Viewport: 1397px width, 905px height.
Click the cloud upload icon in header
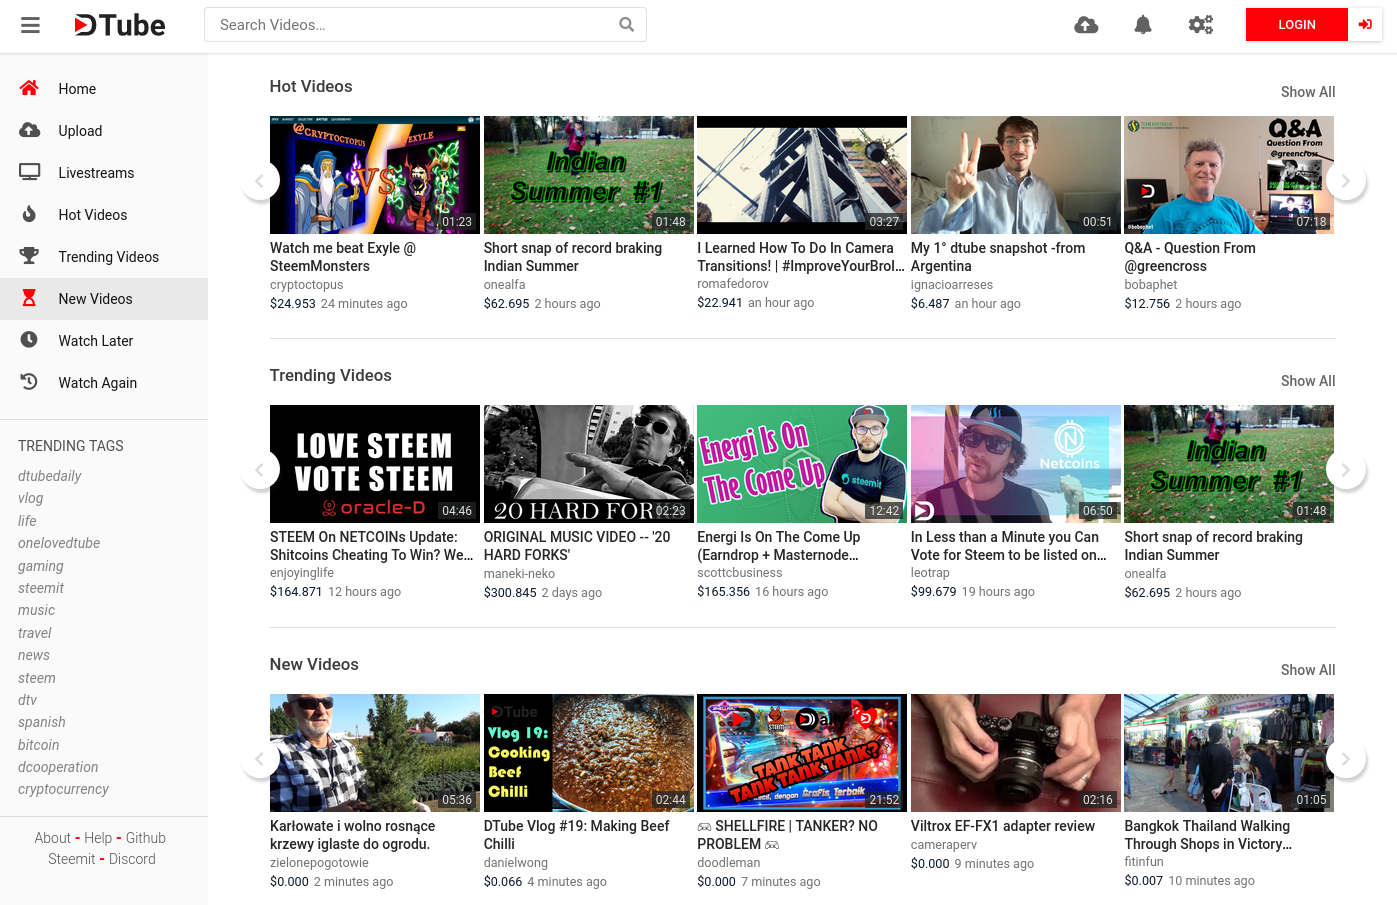[x=1086, y=25]
